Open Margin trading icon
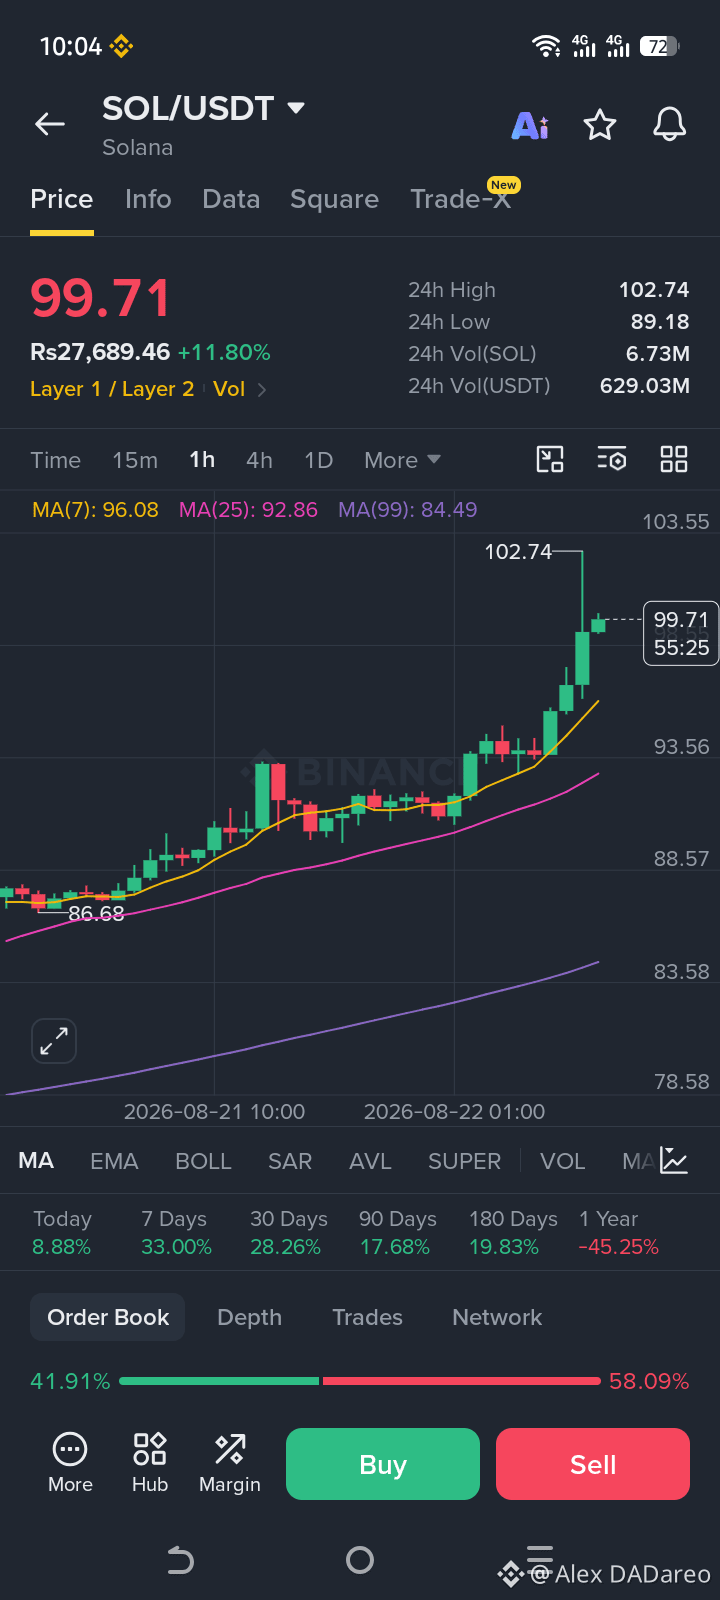Image resolution: width=720 pixels, height=1600 pixels. pyautogui.click(x=230, y=1463)
